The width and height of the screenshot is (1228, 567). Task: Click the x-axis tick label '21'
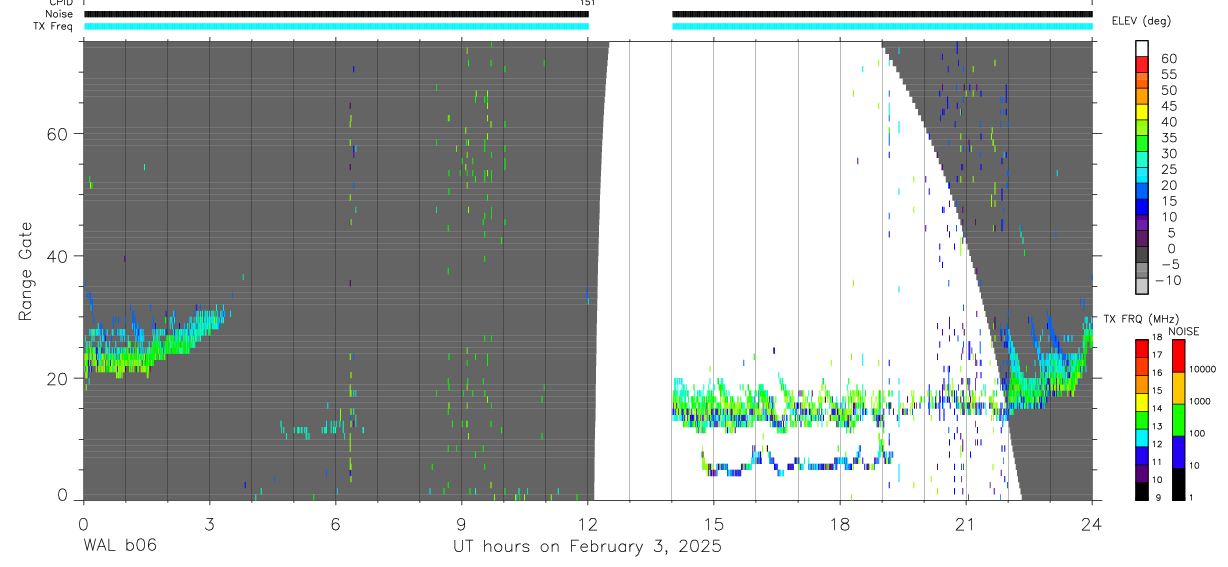pyautogui.click(x=966, y=522)
